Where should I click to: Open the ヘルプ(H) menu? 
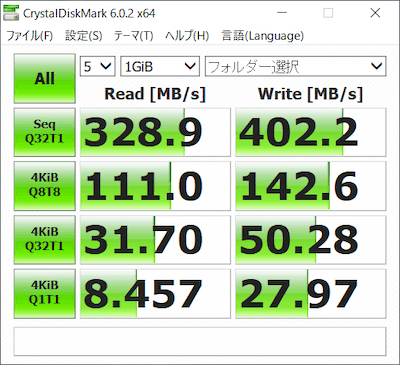point(187,36)
